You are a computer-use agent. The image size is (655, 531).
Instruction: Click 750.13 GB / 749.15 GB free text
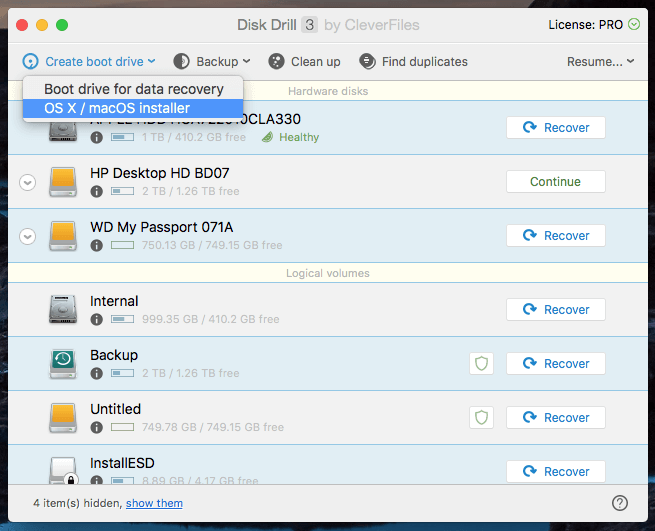pyautogui.click(x=212, y=245)
